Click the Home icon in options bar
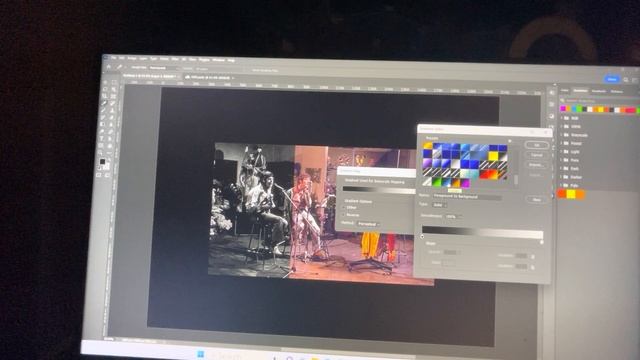The height and width of the screenshot is (360, 640). pyautogui.click(x=109, y=67)
